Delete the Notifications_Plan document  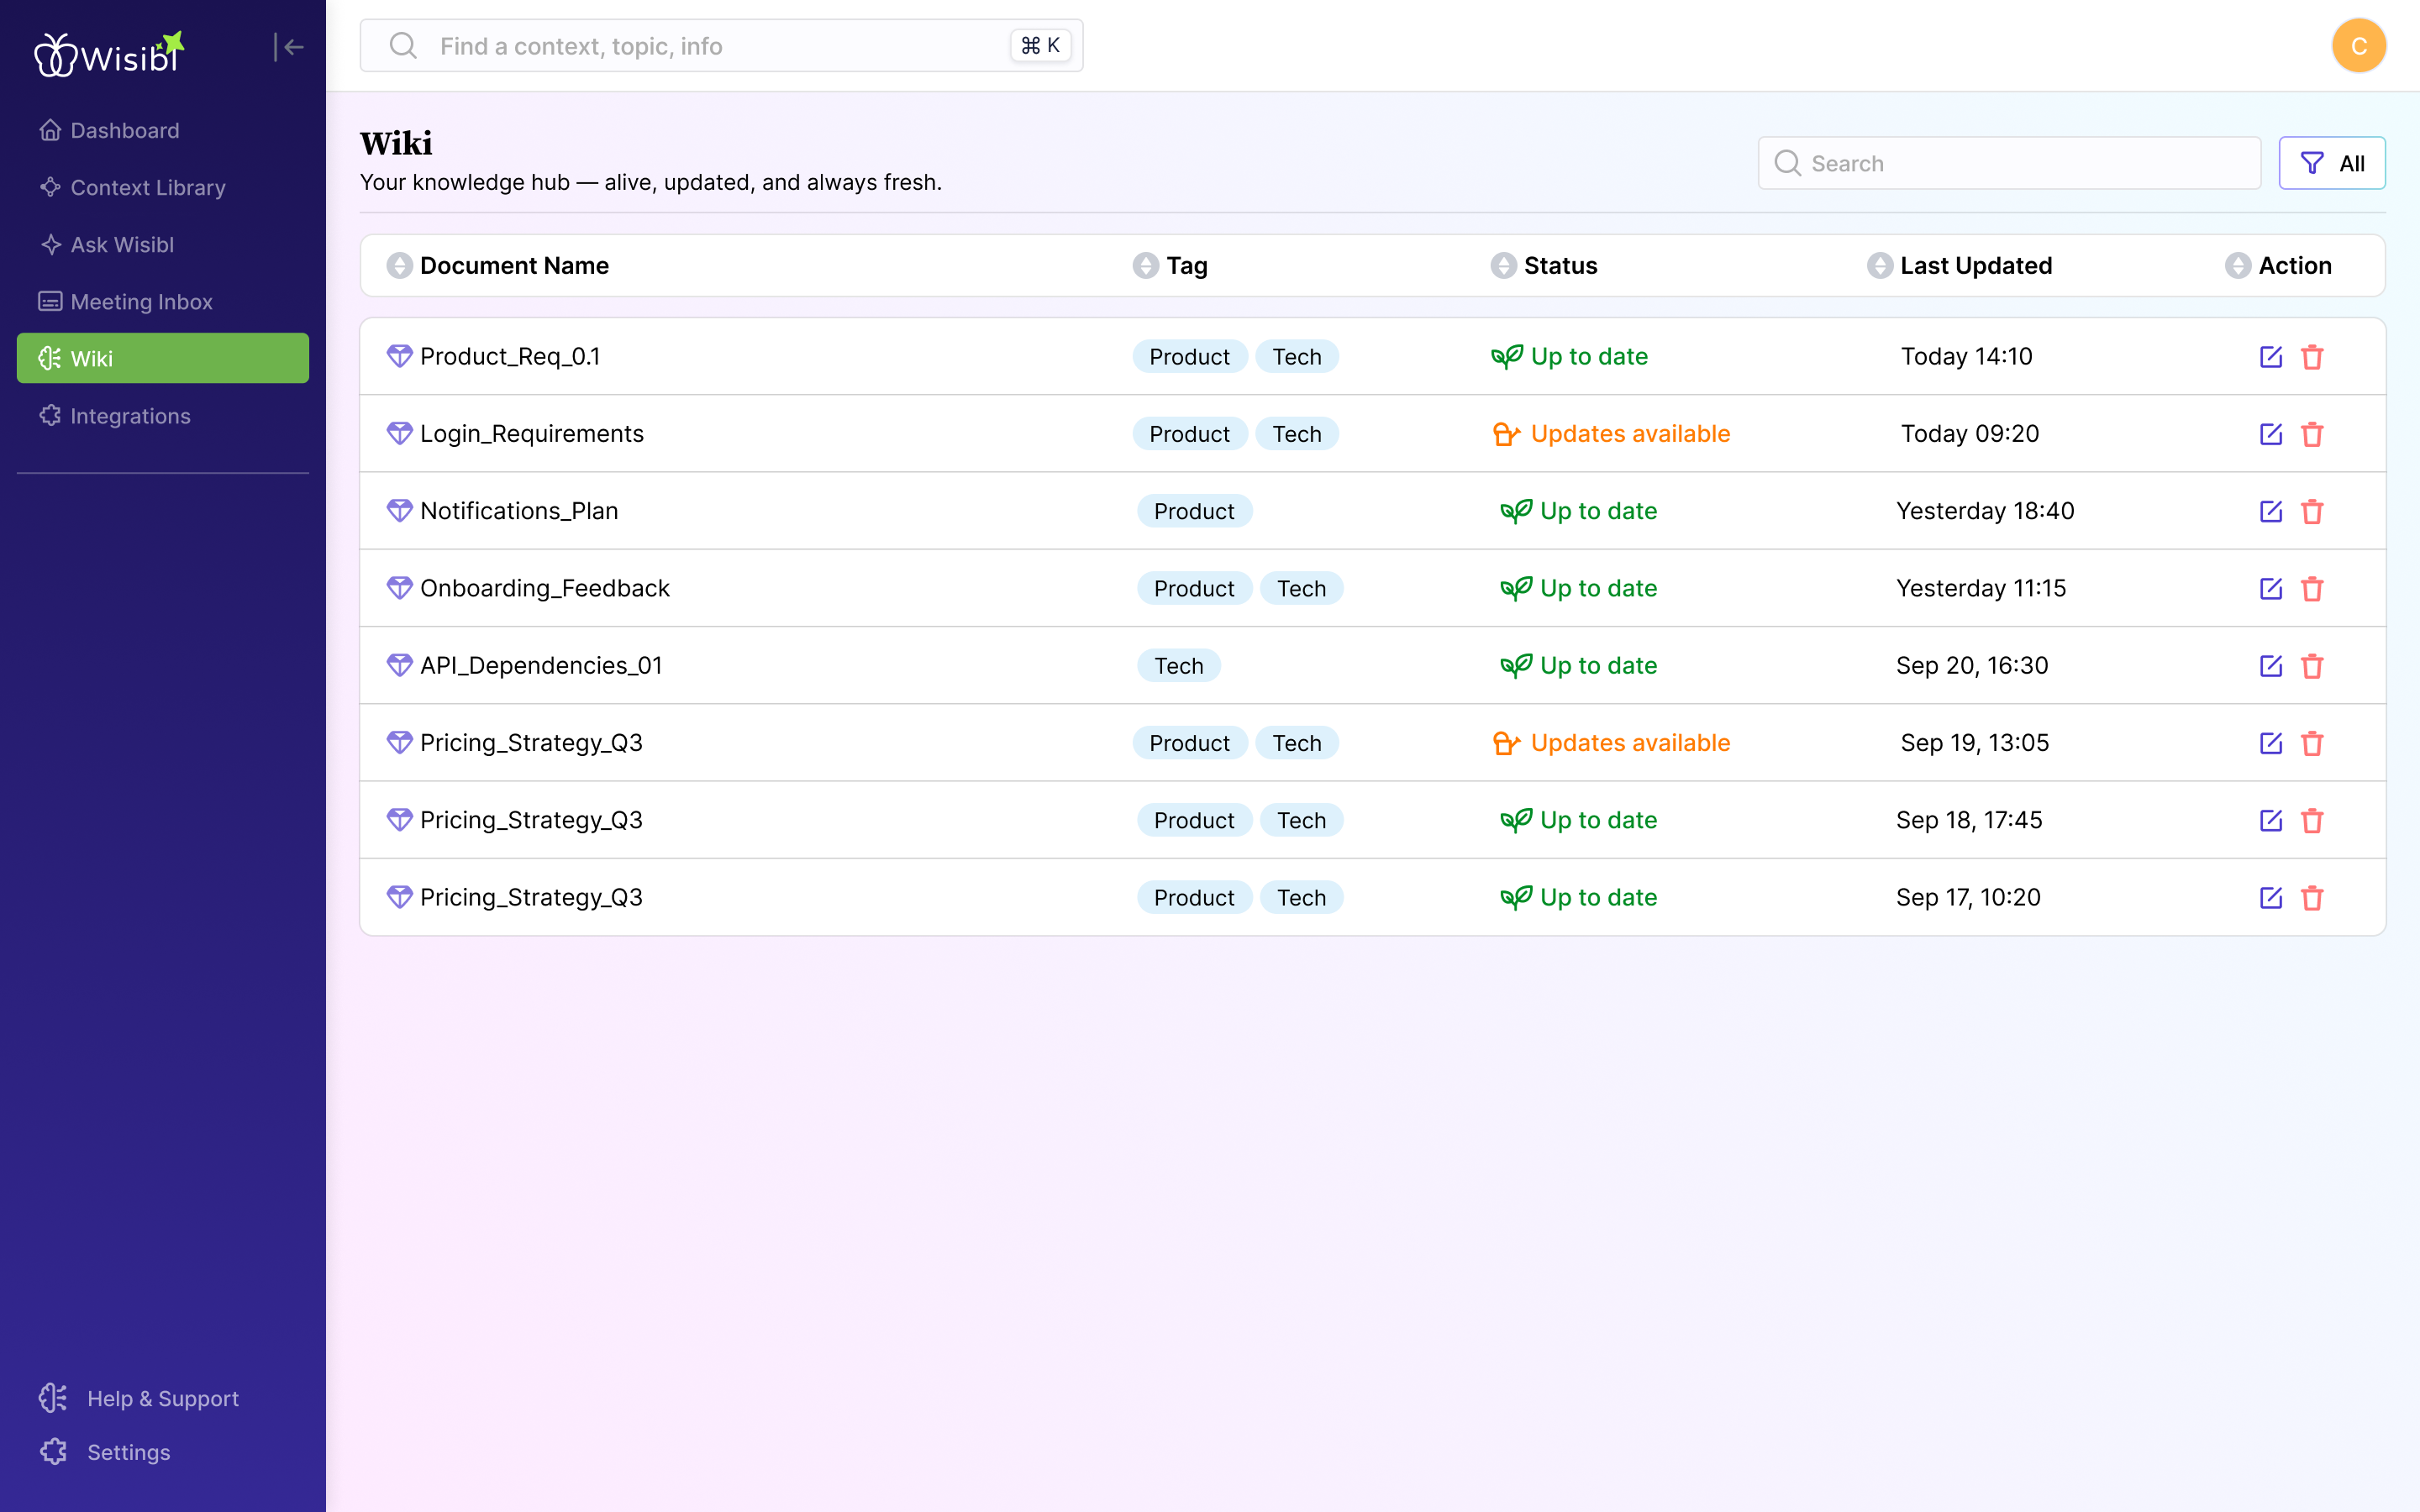tap(2312, 512)
